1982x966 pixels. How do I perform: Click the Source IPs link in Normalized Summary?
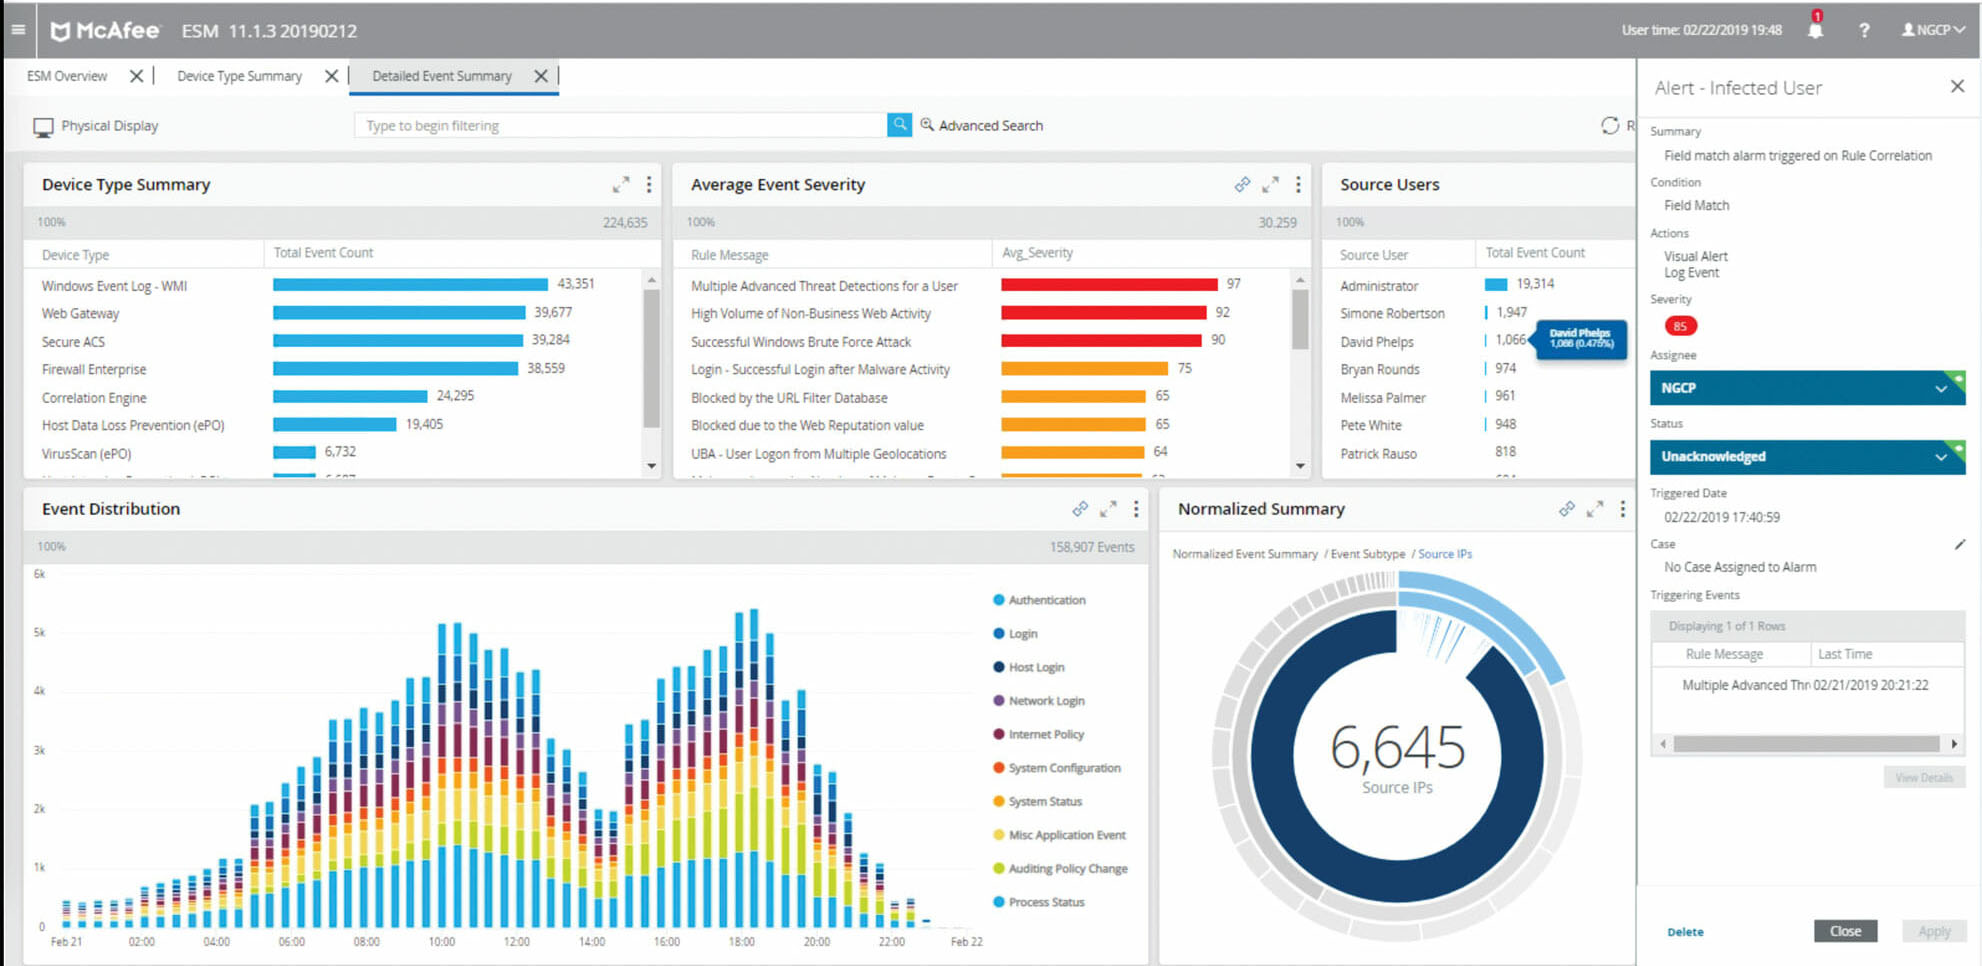[1444, 553]
